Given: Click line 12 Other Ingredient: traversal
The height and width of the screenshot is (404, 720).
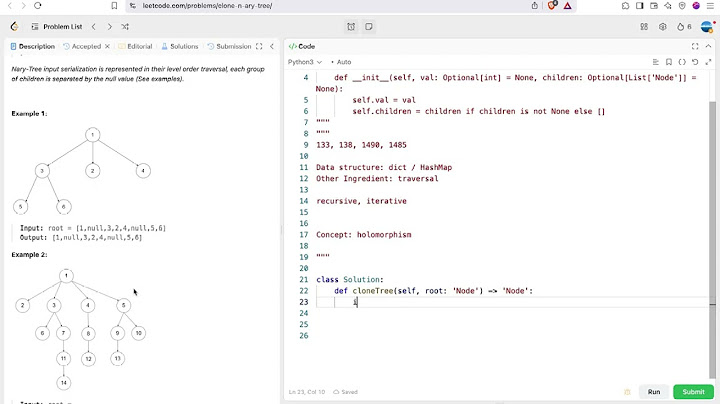Looking at the screenshot, I should [377, 178].
